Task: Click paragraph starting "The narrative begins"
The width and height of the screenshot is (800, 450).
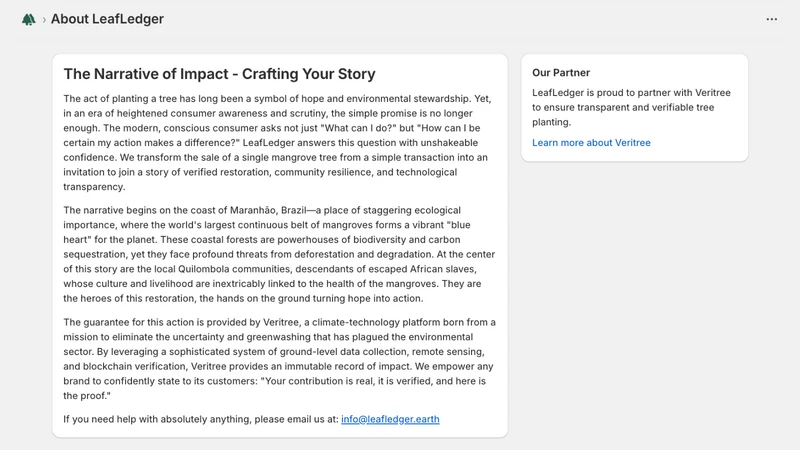Action: [279, 254]
